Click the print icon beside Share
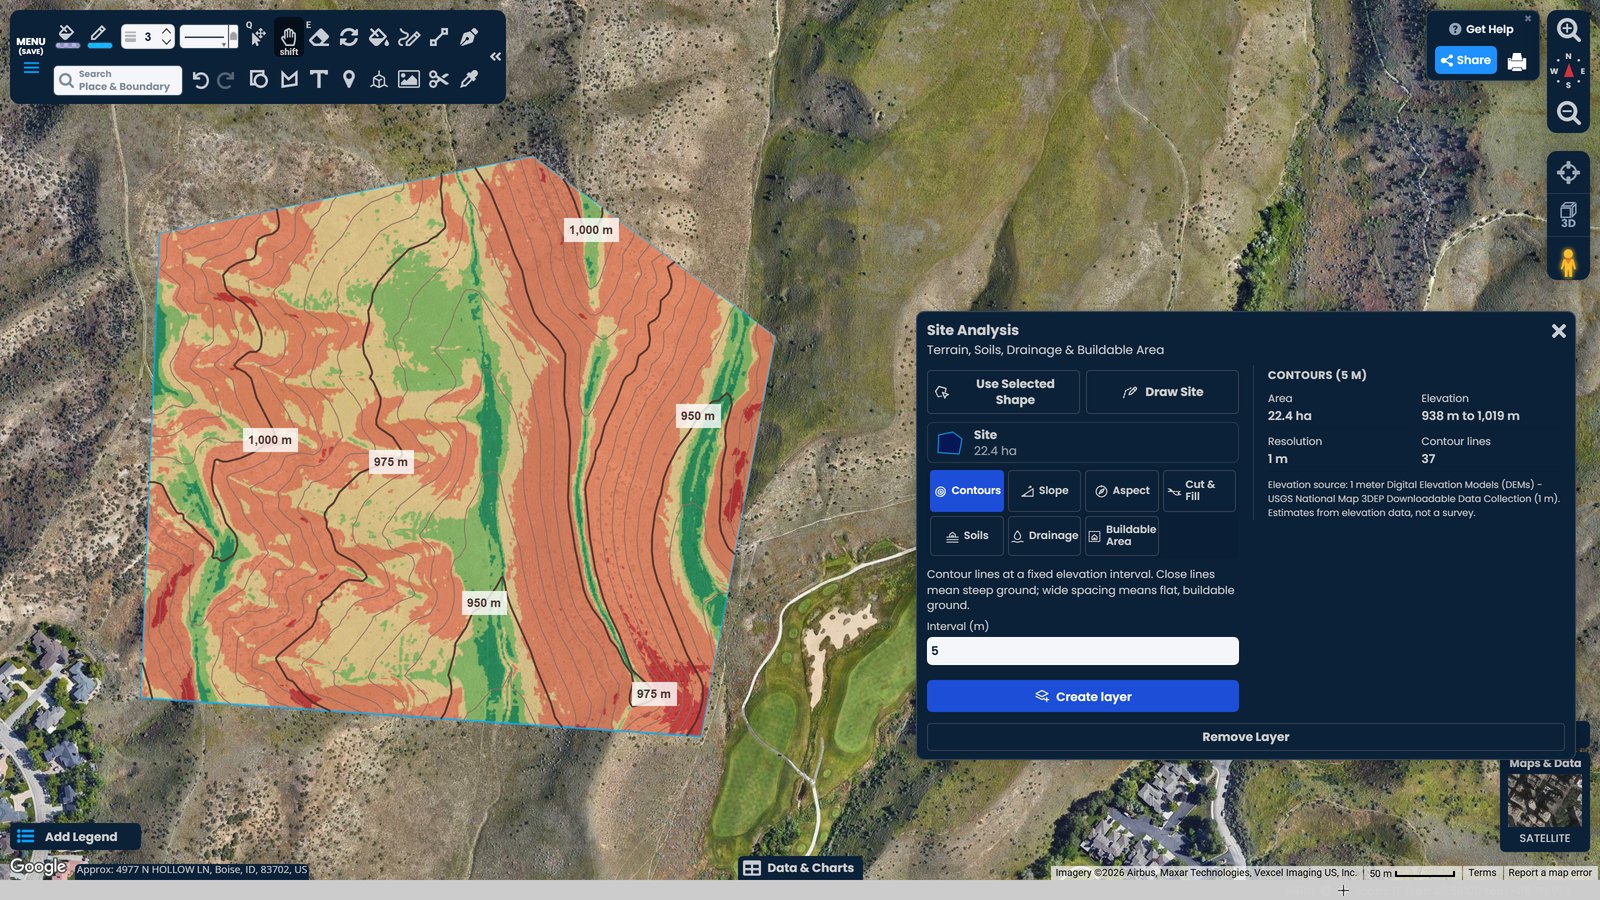Viewport: 1600px width, 900px height. [1517, 61]
